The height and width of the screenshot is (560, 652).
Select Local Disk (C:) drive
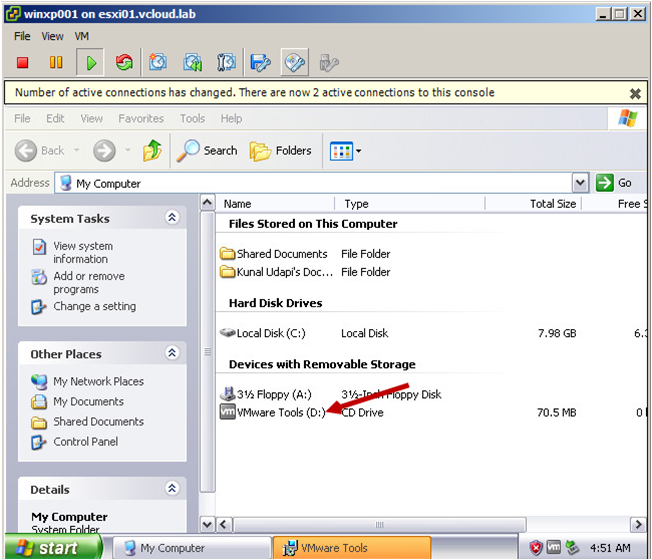[262, 333]
